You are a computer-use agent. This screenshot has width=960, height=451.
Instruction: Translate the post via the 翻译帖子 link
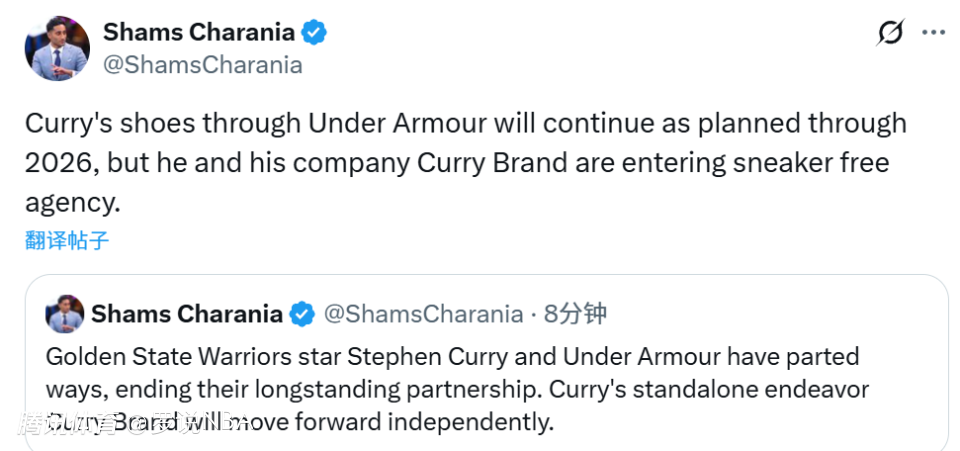click(67, 240)
